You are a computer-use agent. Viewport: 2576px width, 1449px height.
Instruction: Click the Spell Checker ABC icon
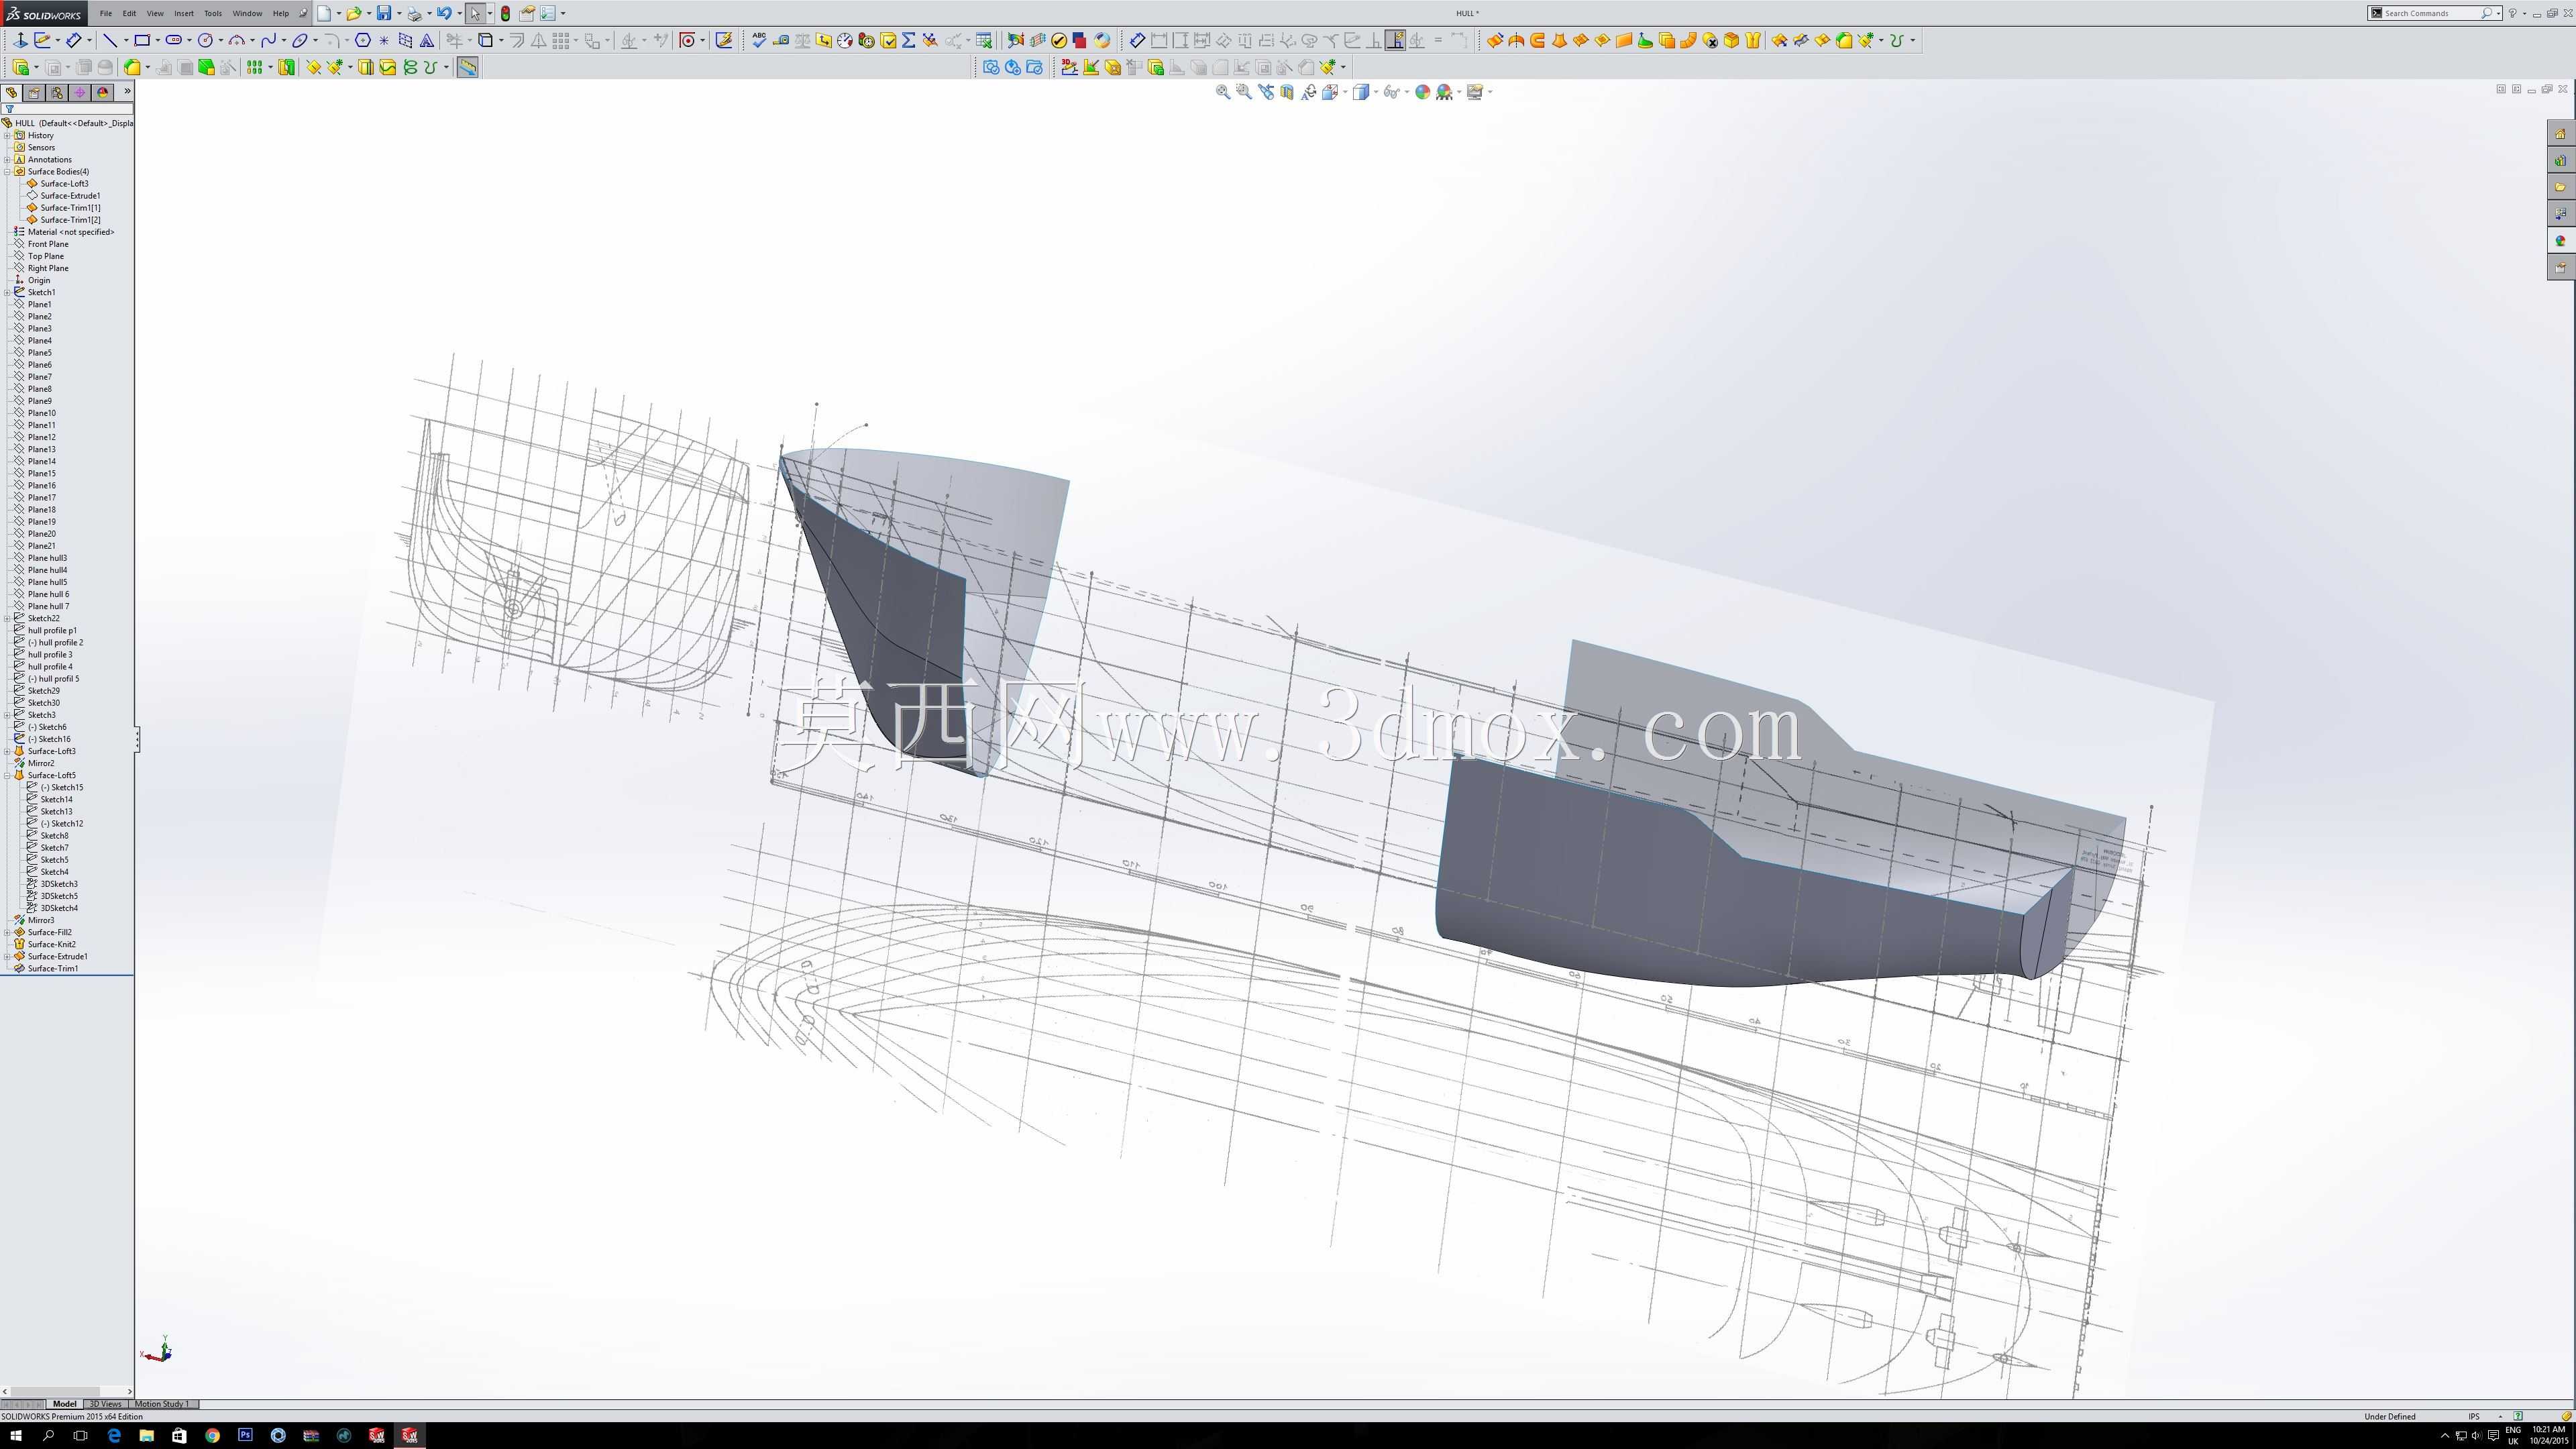pyautogui.click(x=759, y=40)
